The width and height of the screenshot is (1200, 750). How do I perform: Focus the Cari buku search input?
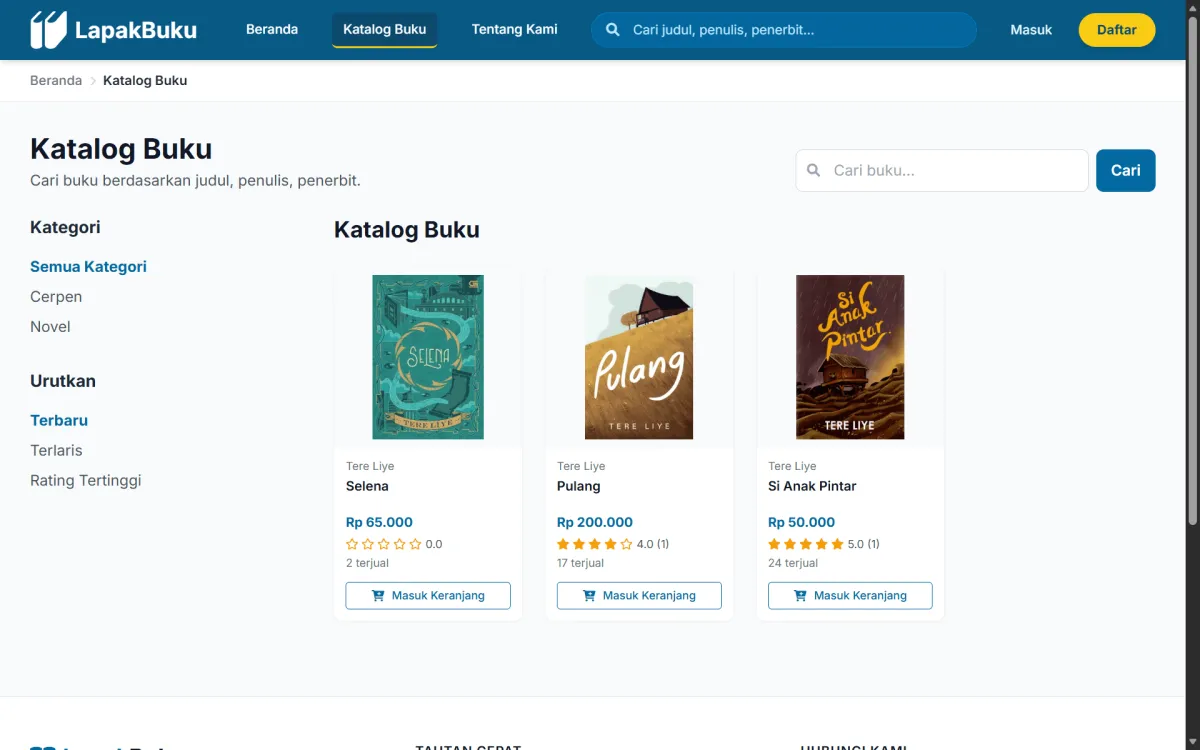pyautogui.click(x=942, y=171)
